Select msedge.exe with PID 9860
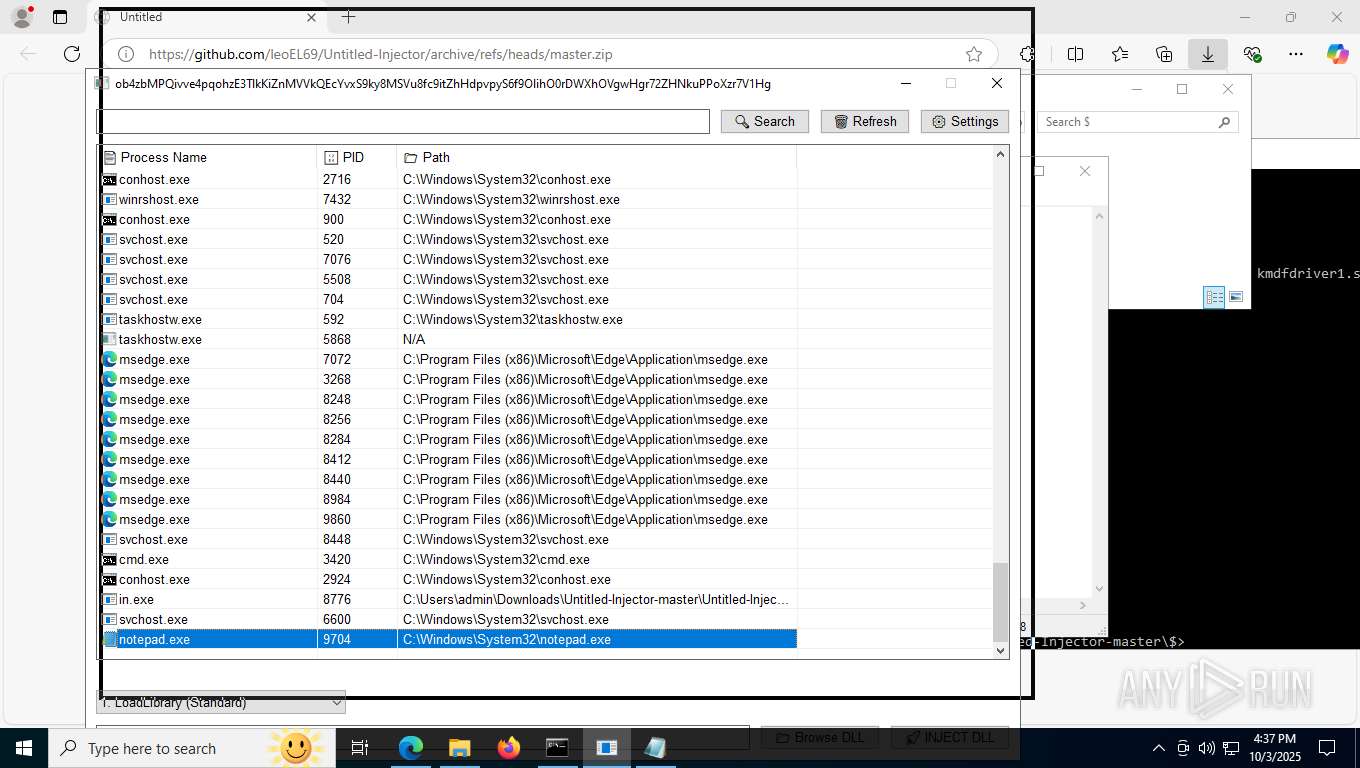Viewport: 1360px width, 768px height. tap(448, 519)
